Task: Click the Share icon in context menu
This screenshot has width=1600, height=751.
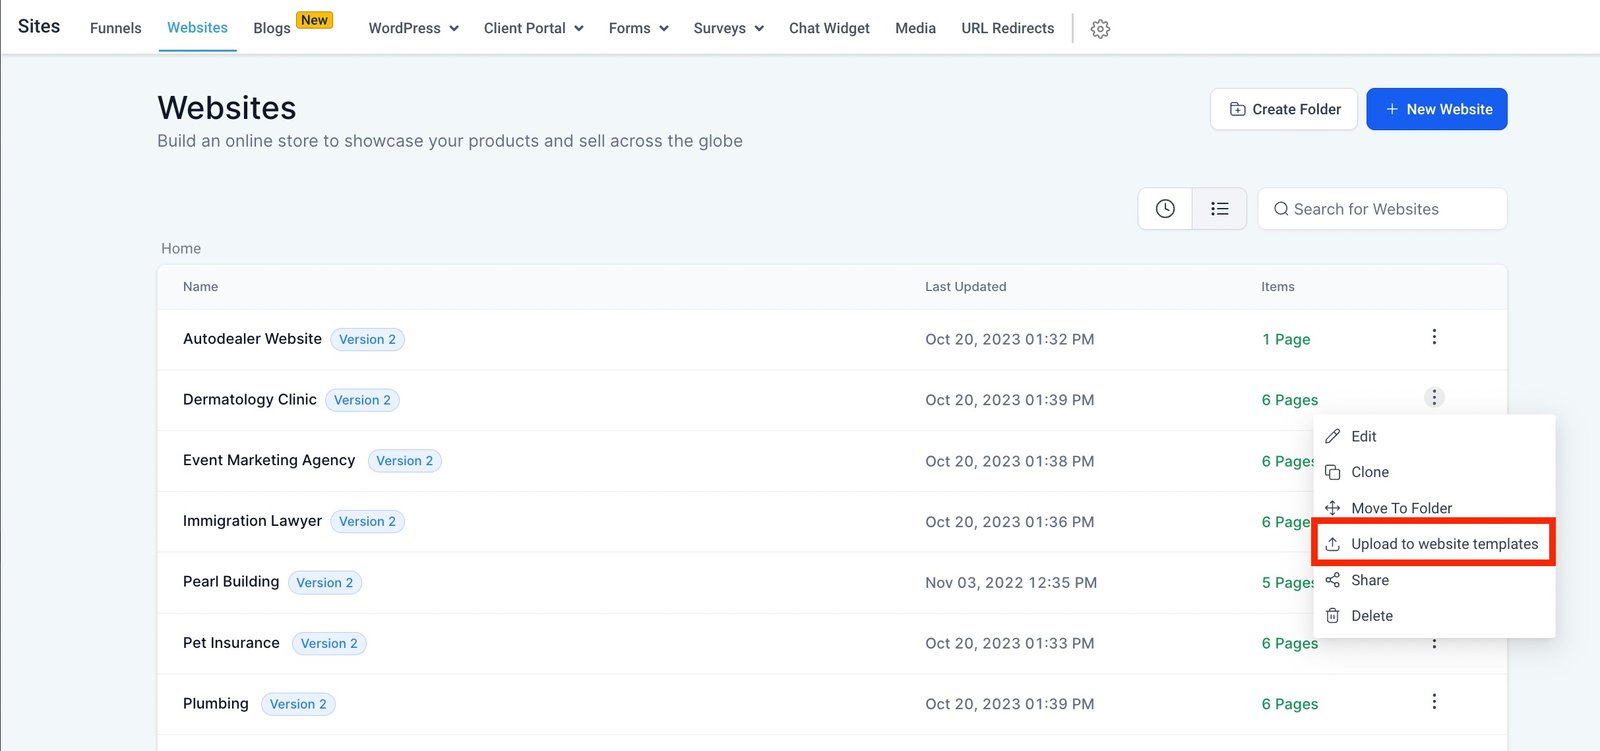Action: click(x=1332, y=580)
